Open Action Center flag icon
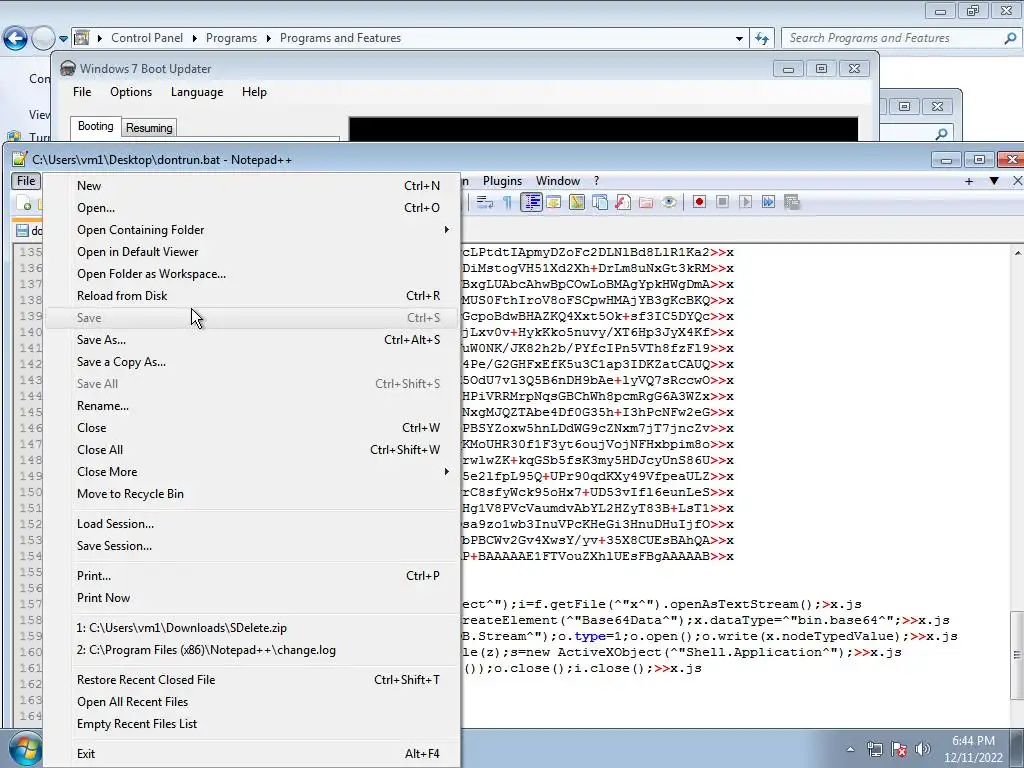The image size is (1024, 768). [899, 749]
